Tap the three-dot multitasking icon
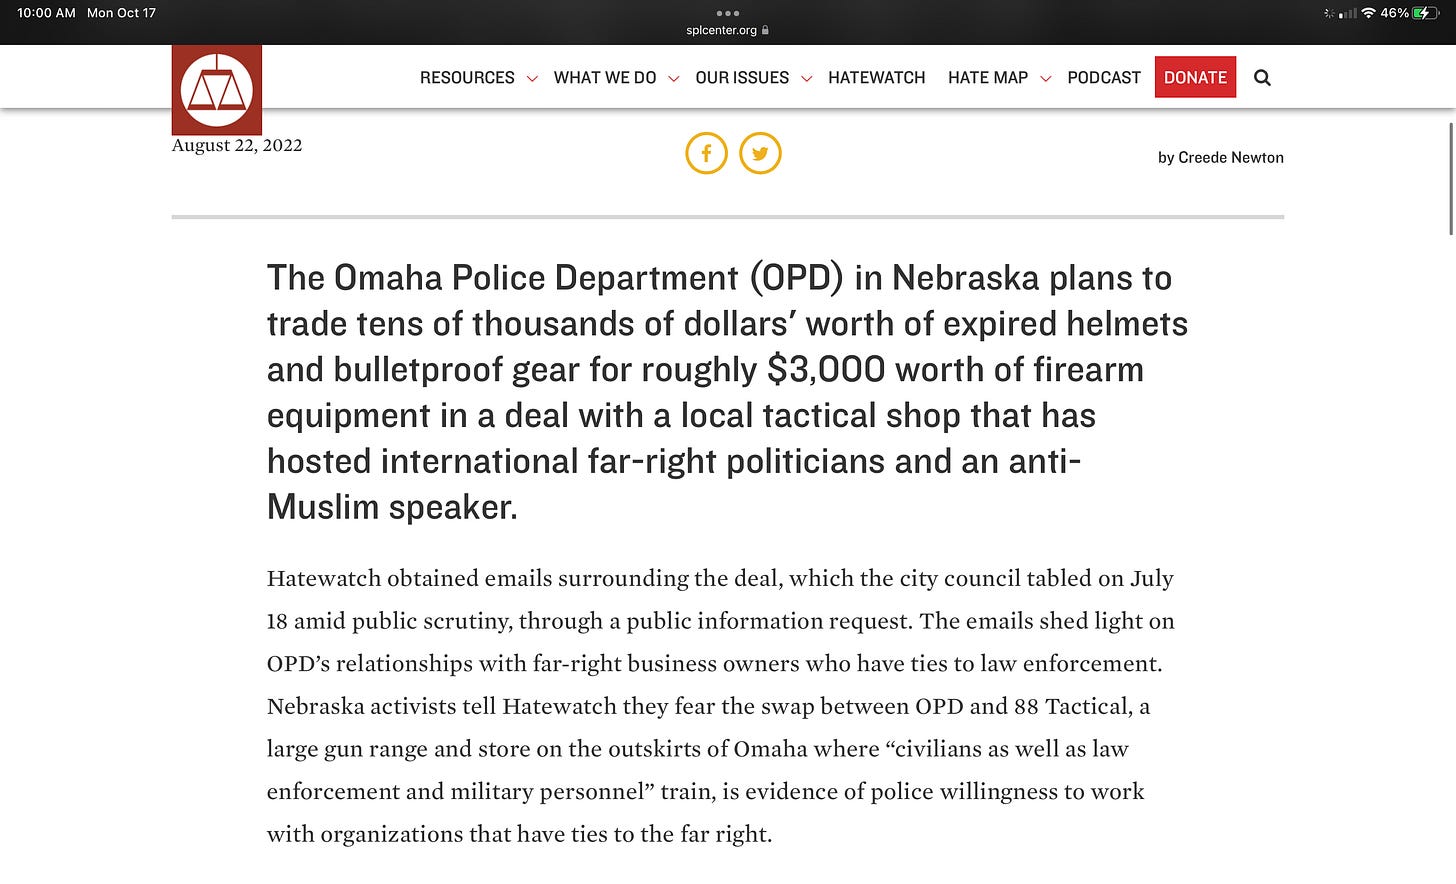The width and height of the screenshot is (1456, 884). [x=728, y=13]
